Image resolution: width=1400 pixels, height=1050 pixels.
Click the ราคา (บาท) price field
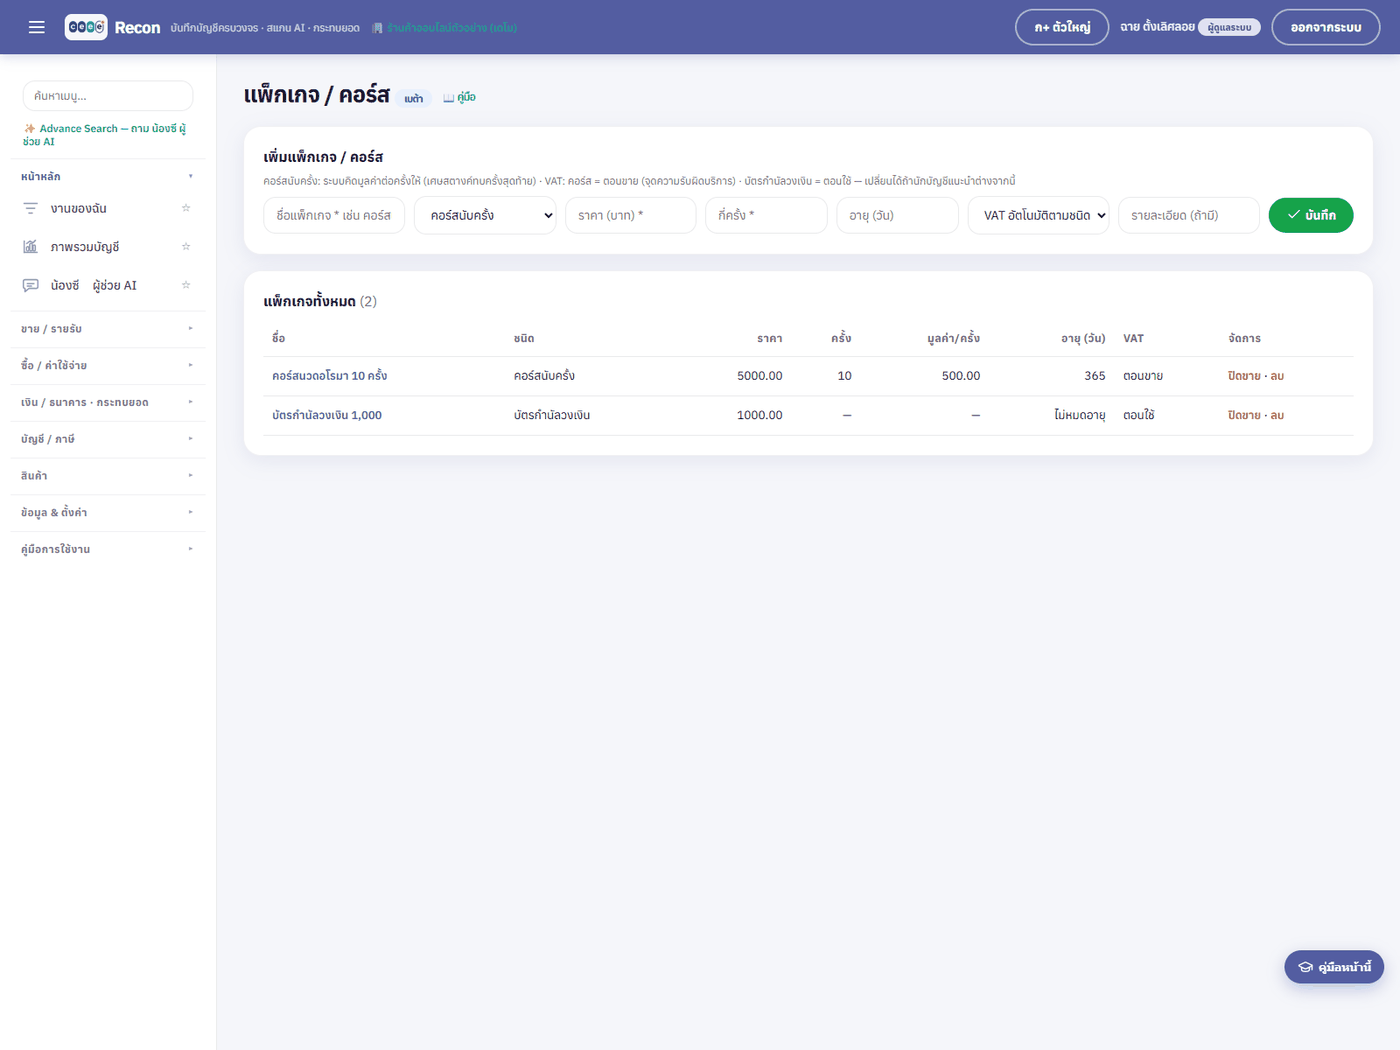tap(630, 215)
